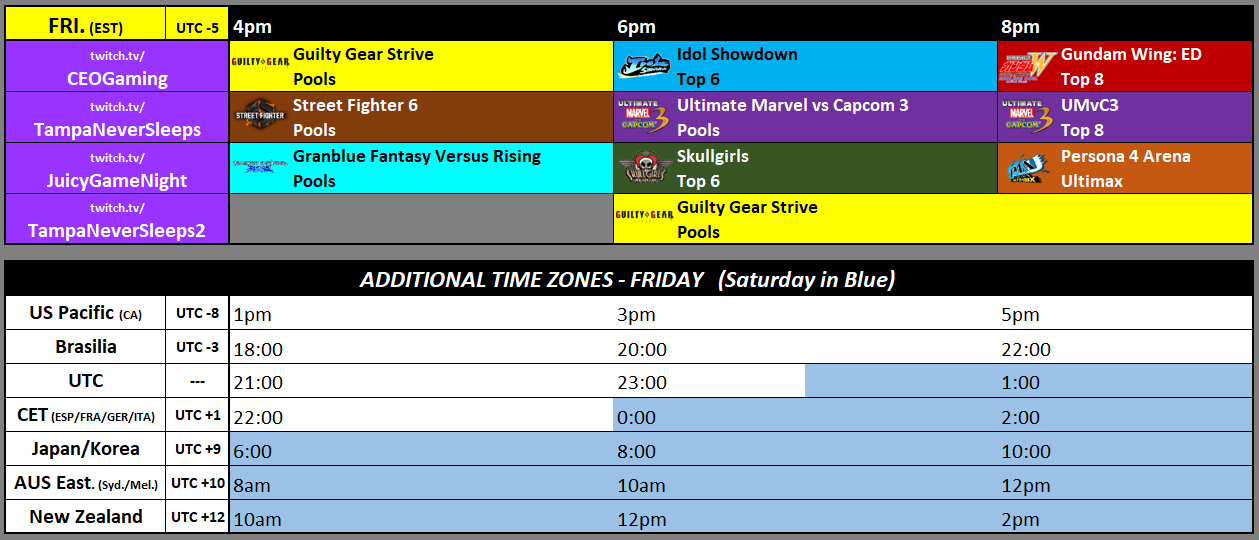This screenshot has height=540, width=1259.
Task: Click the Granblue Fantasy Versus Rising logo
Action: click(260, 167)
